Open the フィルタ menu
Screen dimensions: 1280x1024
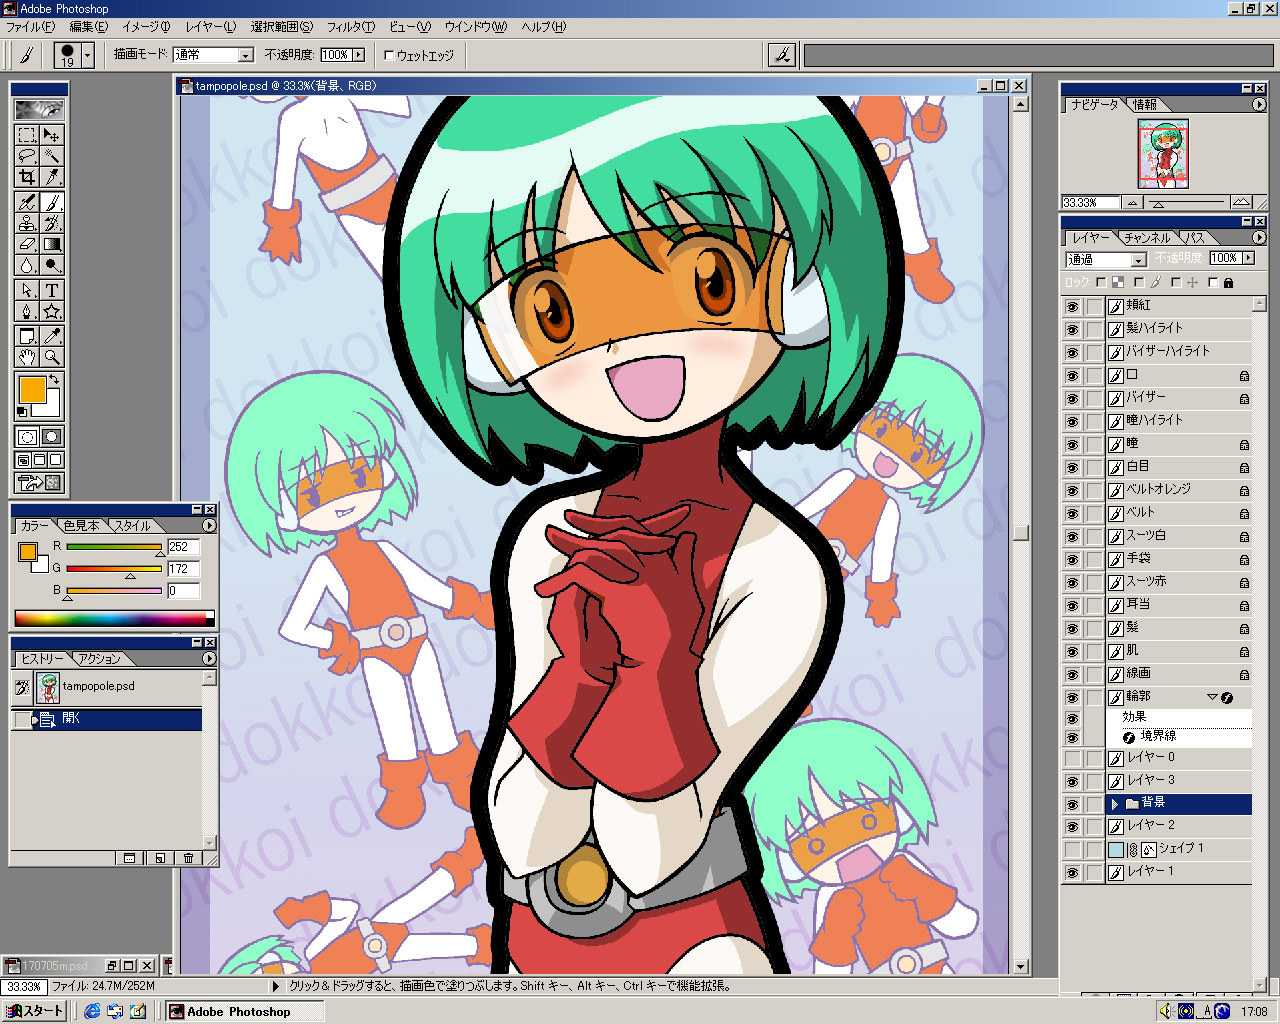(351, 27)
